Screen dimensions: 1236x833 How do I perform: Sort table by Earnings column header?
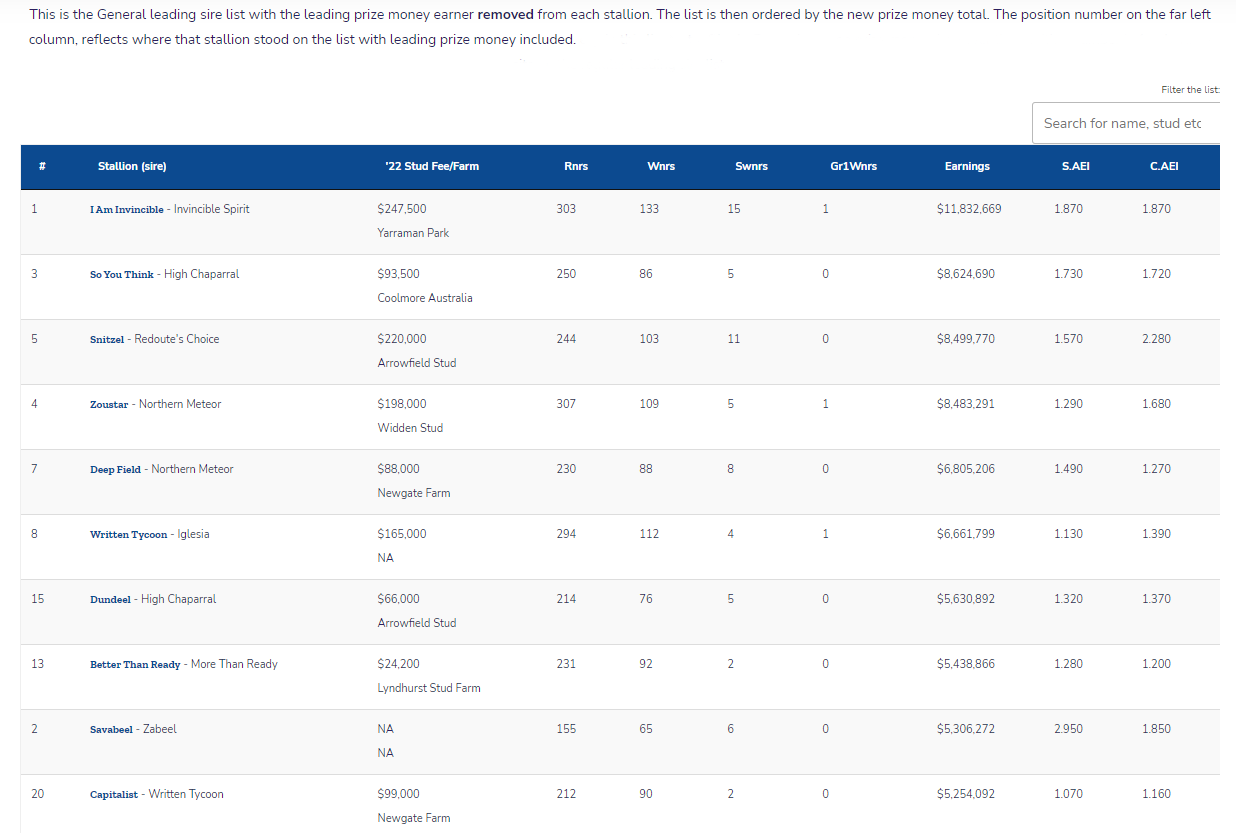(967, 166)
